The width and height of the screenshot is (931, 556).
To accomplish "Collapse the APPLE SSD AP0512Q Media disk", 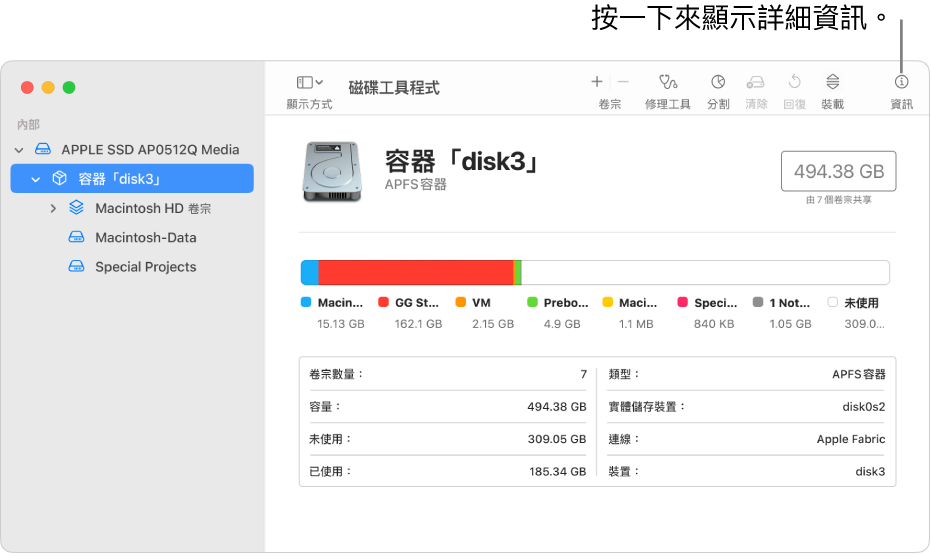I will [x=19, y=150].
